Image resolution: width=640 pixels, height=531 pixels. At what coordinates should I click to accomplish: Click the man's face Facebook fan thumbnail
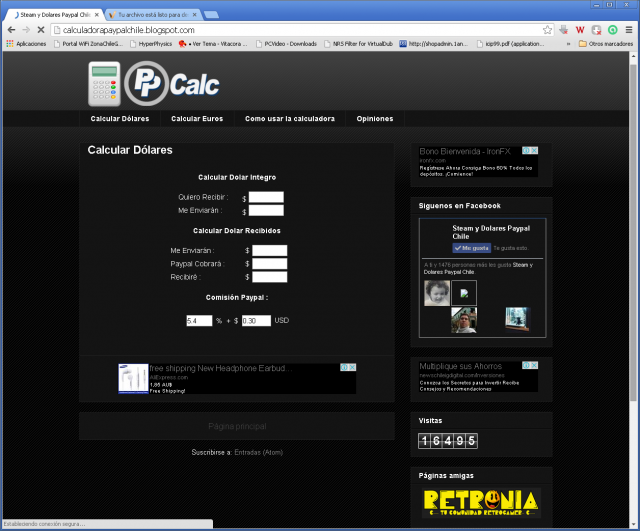pos(464,320)
